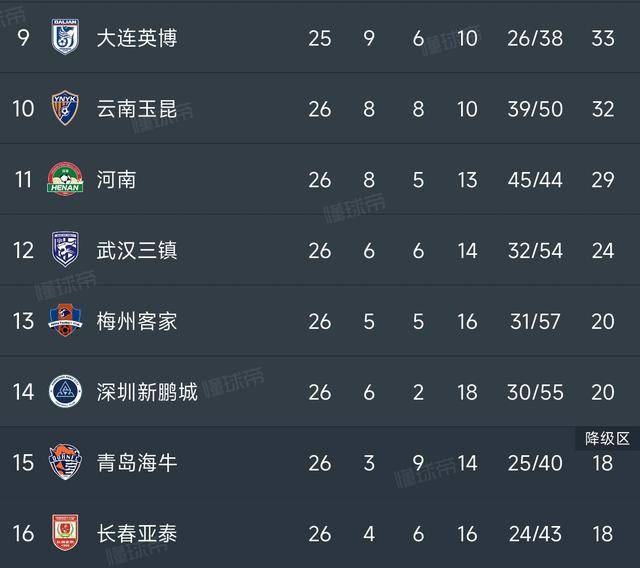Open the 武汉三镇 shield logo
The height and width of the screenshot is (568, 640).
pyautogui.click(x=65, y=249)
